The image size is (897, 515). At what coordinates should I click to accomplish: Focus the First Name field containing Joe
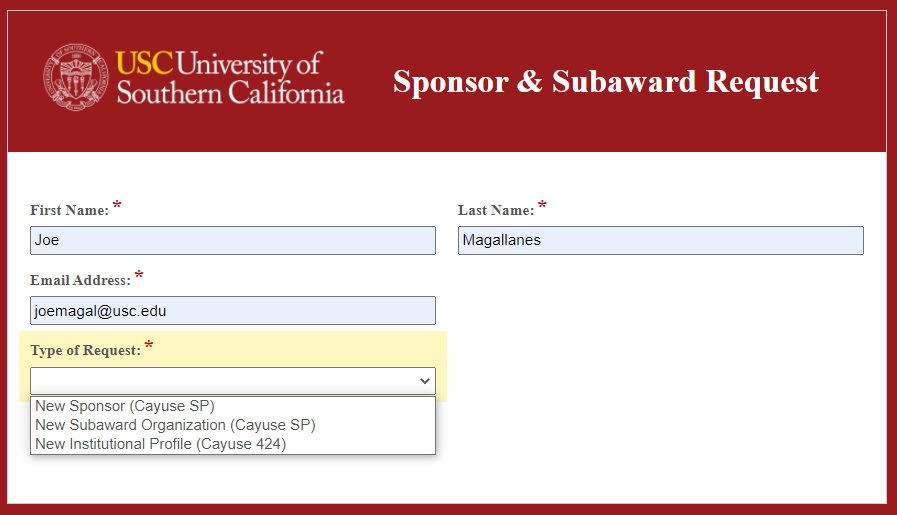(233, 240)
